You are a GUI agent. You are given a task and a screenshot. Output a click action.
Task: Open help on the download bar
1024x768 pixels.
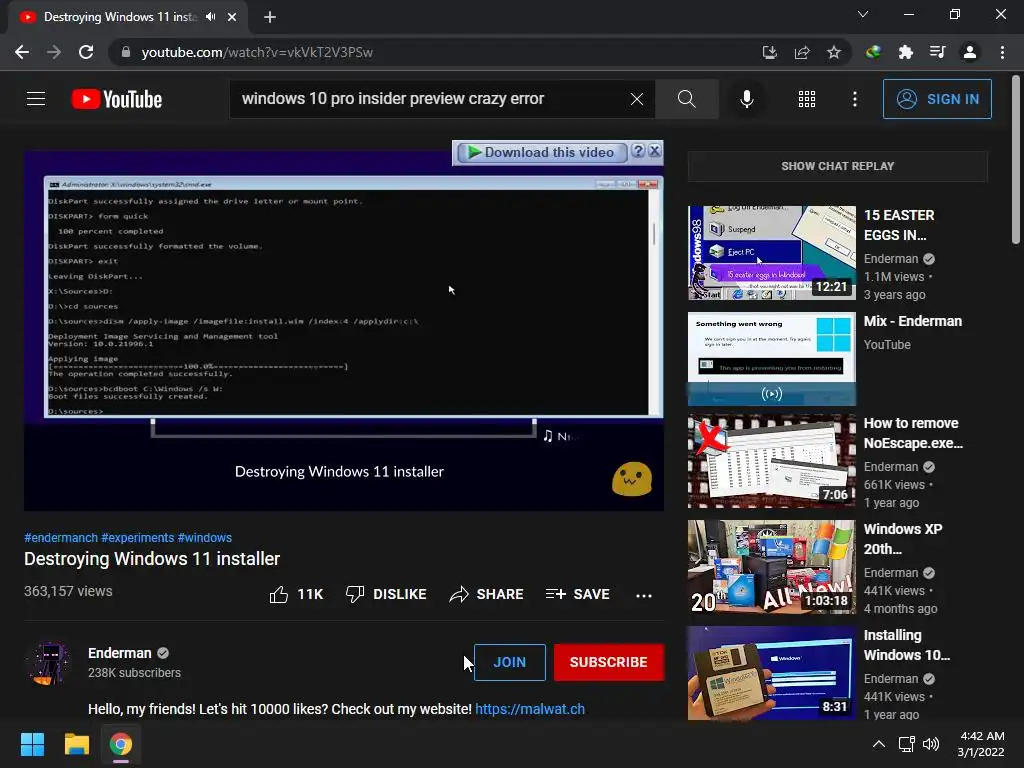pyautogui.click(x=638, y=151)
